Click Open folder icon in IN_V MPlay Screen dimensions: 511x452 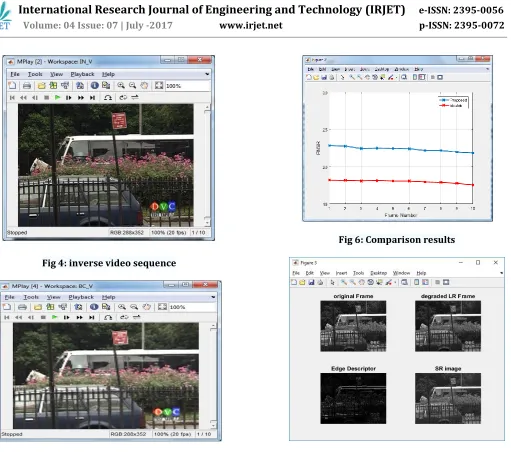(x=41, y=86)
